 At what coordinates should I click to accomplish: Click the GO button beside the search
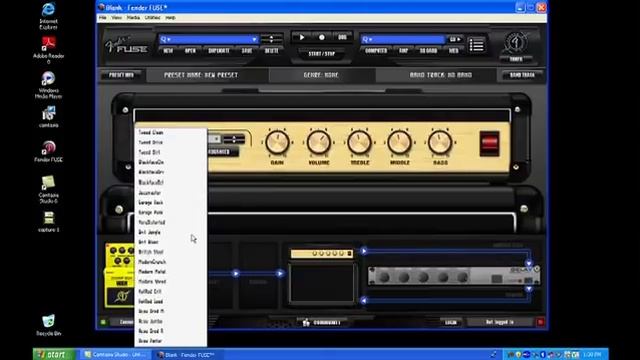[x=455, y=40]
